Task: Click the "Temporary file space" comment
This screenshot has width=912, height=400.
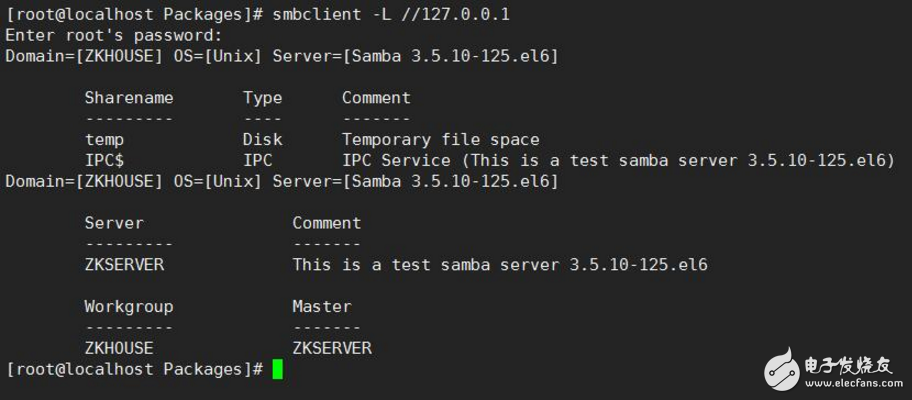Action: (440, 140)
